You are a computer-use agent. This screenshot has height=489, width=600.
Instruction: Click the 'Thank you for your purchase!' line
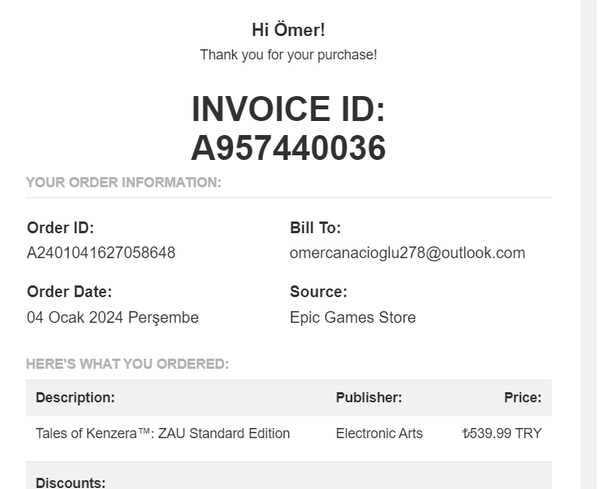289,55
